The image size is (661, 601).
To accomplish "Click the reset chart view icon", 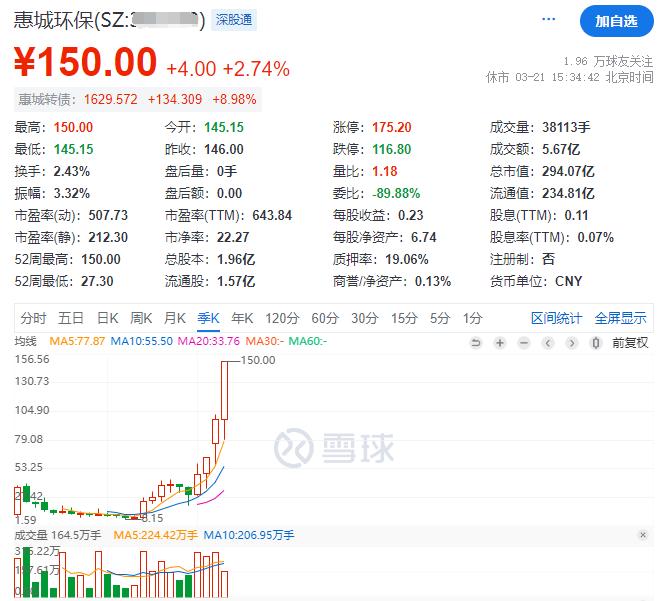I will (x=476, y=343).
